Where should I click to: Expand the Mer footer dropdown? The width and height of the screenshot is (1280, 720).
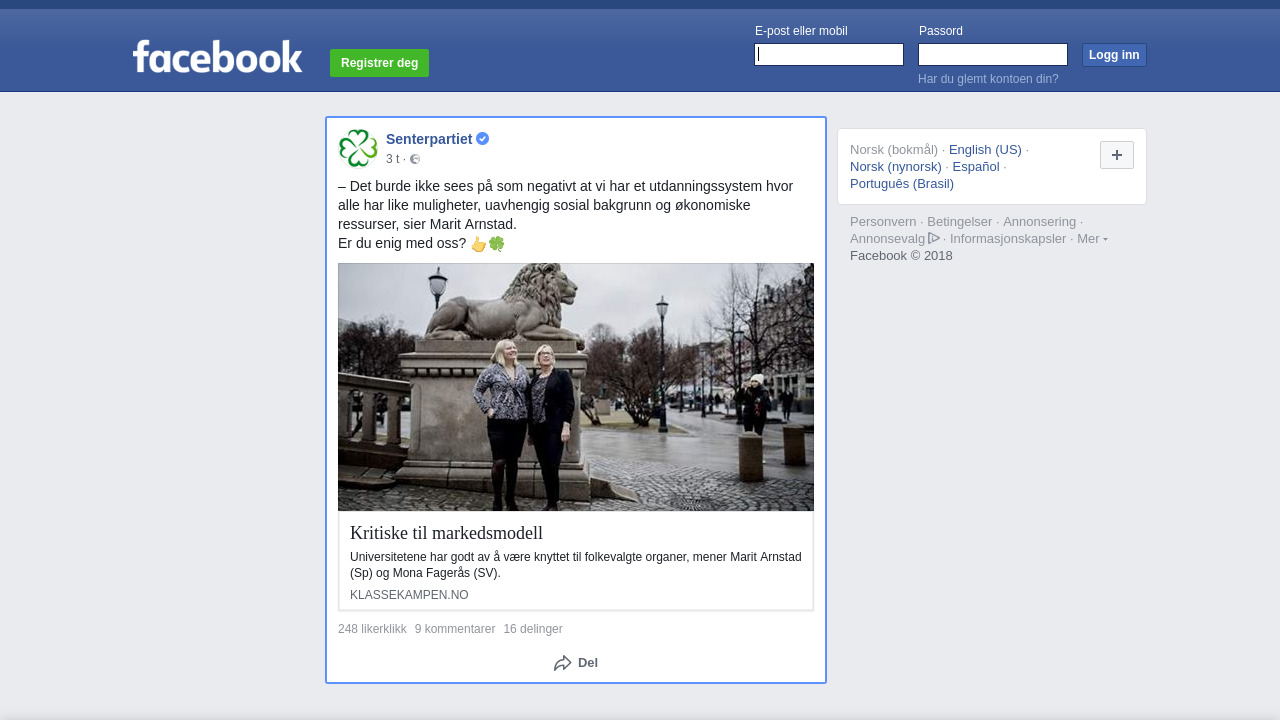(1092, 238)
